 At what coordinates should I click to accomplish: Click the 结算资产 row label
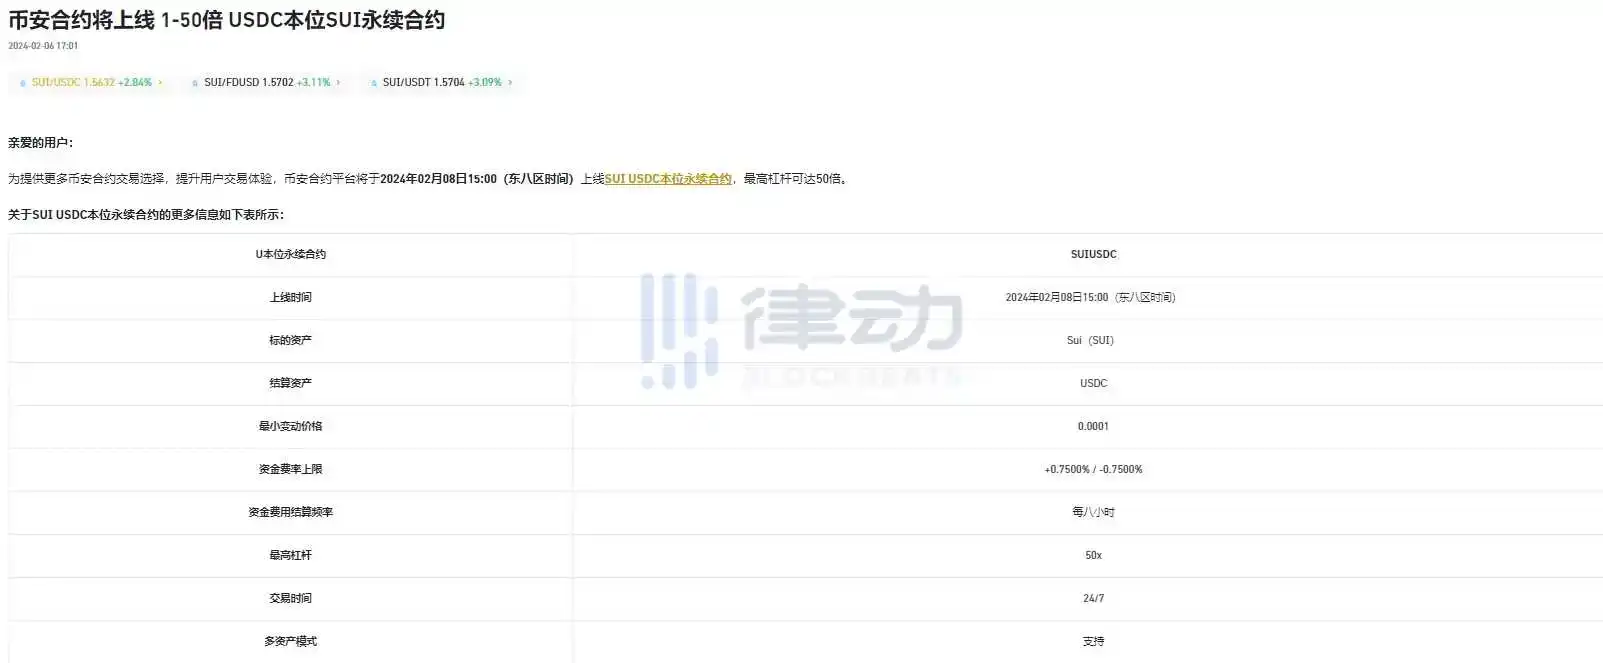click(x=291, y=384)
